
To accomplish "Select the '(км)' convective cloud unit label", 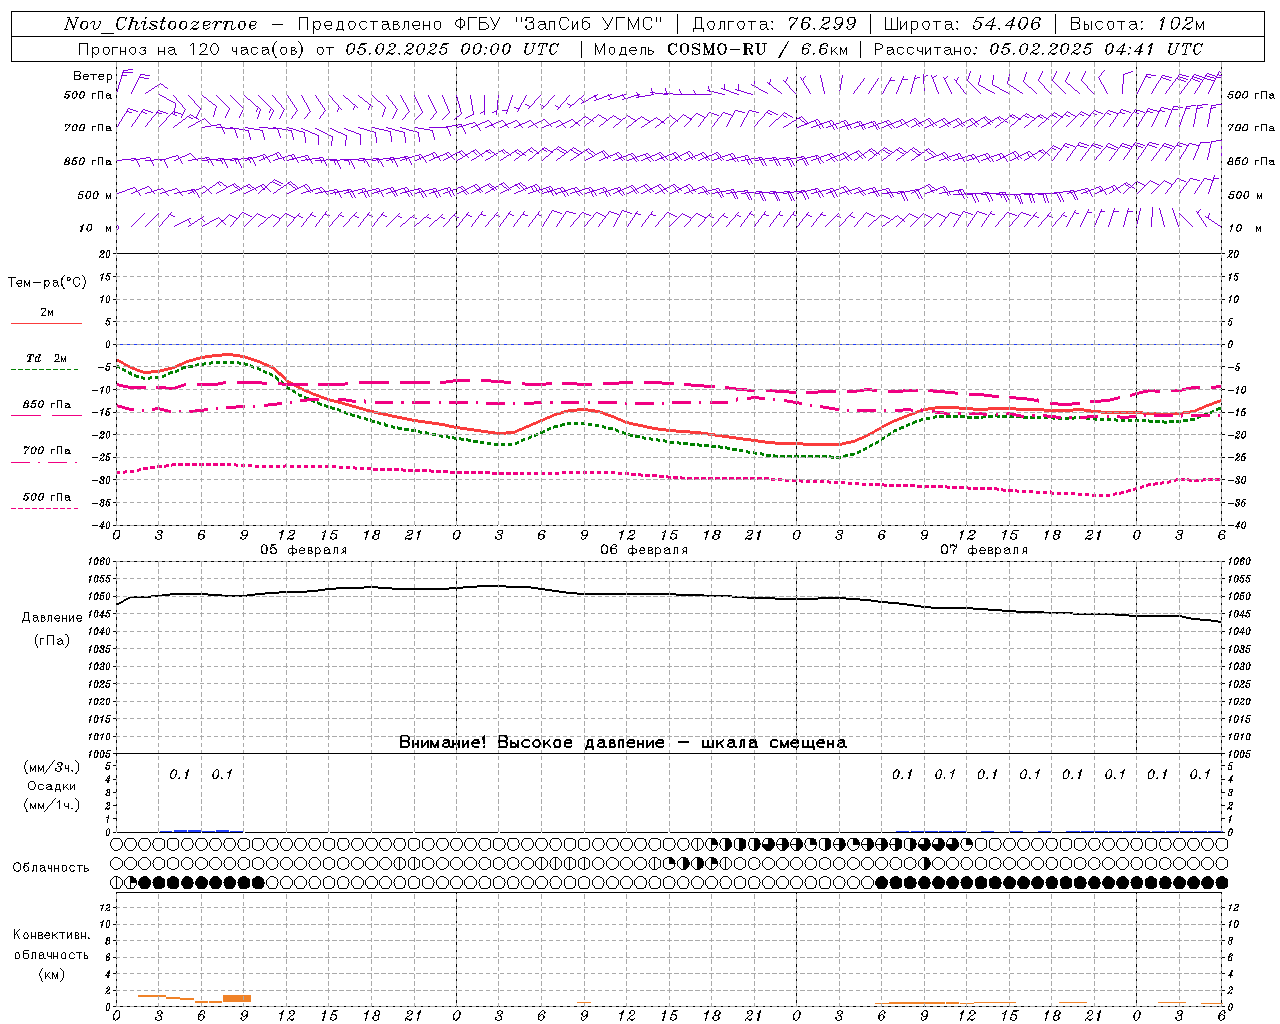I will [51, 973].
